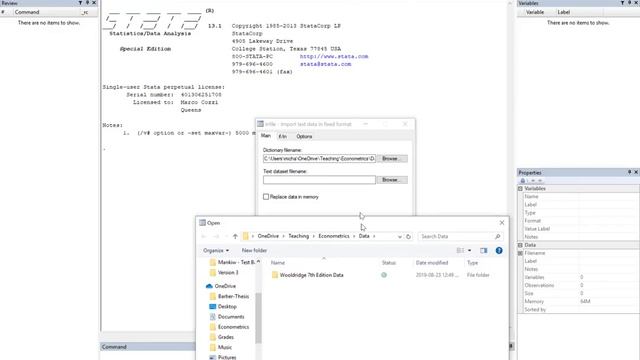Browse for the dictionary filename
The image size is (640, 360).
tap(392, 158)
